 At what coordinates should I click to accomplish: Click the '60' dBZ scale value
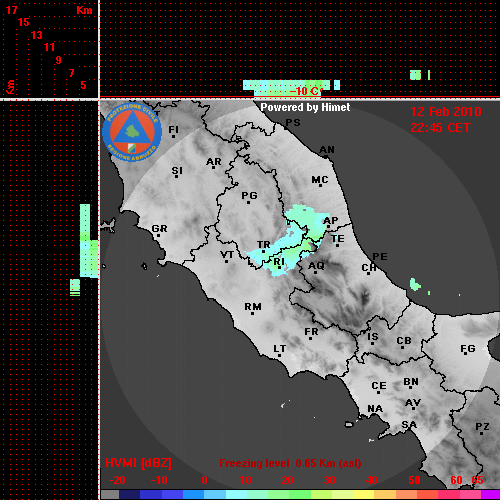click(x=456, y=480)
